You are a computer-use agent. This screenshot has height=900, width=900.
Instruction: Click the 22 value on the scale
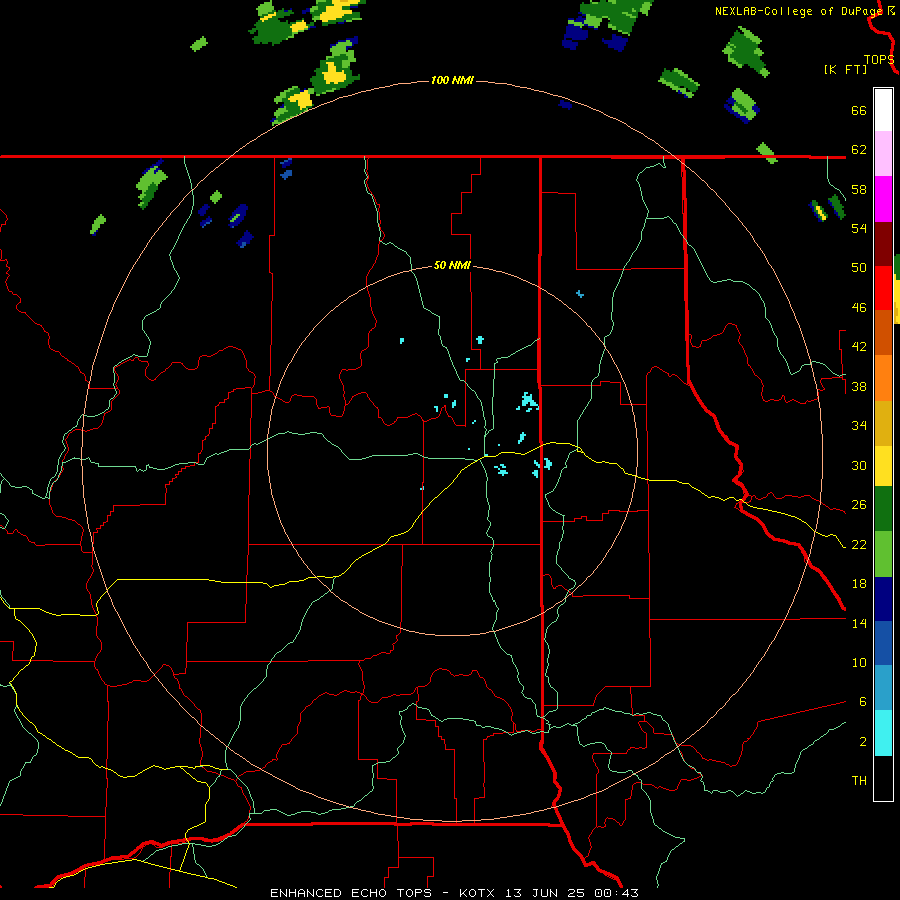click(x=859, y=544)
